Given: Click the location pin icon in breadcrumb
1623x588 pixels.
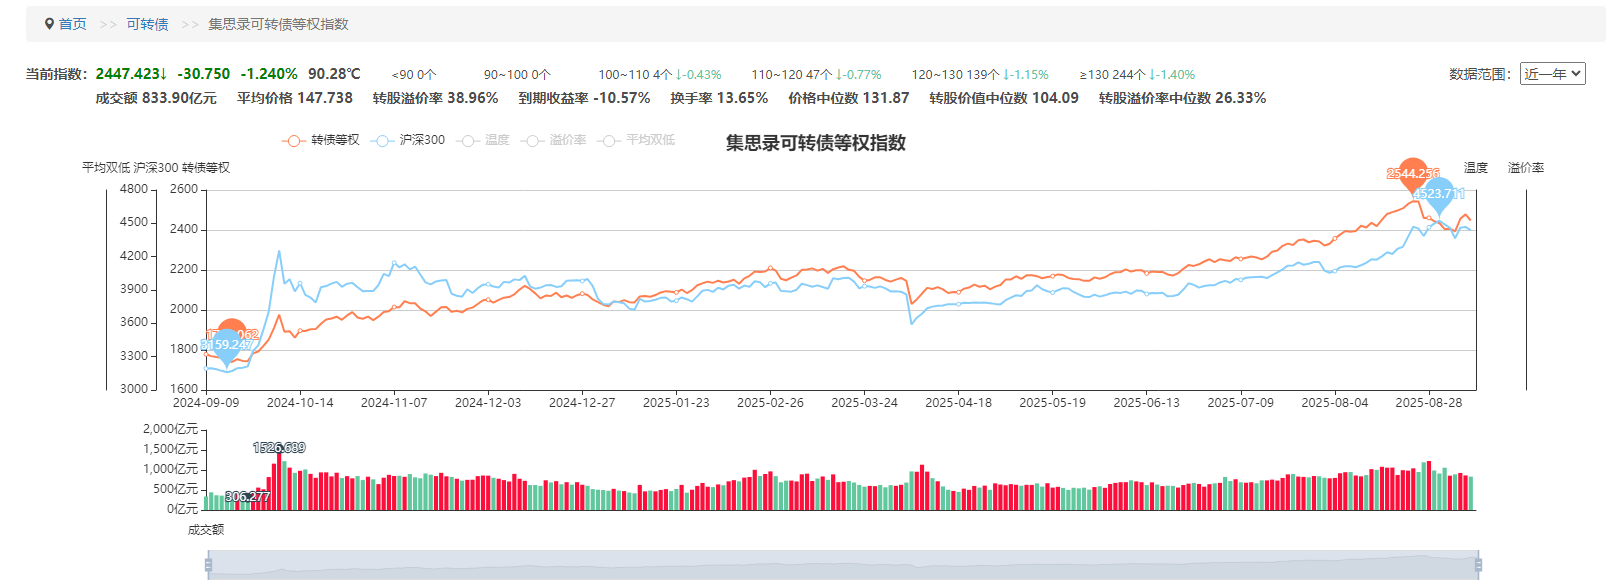Looking at the screenshot, I should tap(49, 24).
